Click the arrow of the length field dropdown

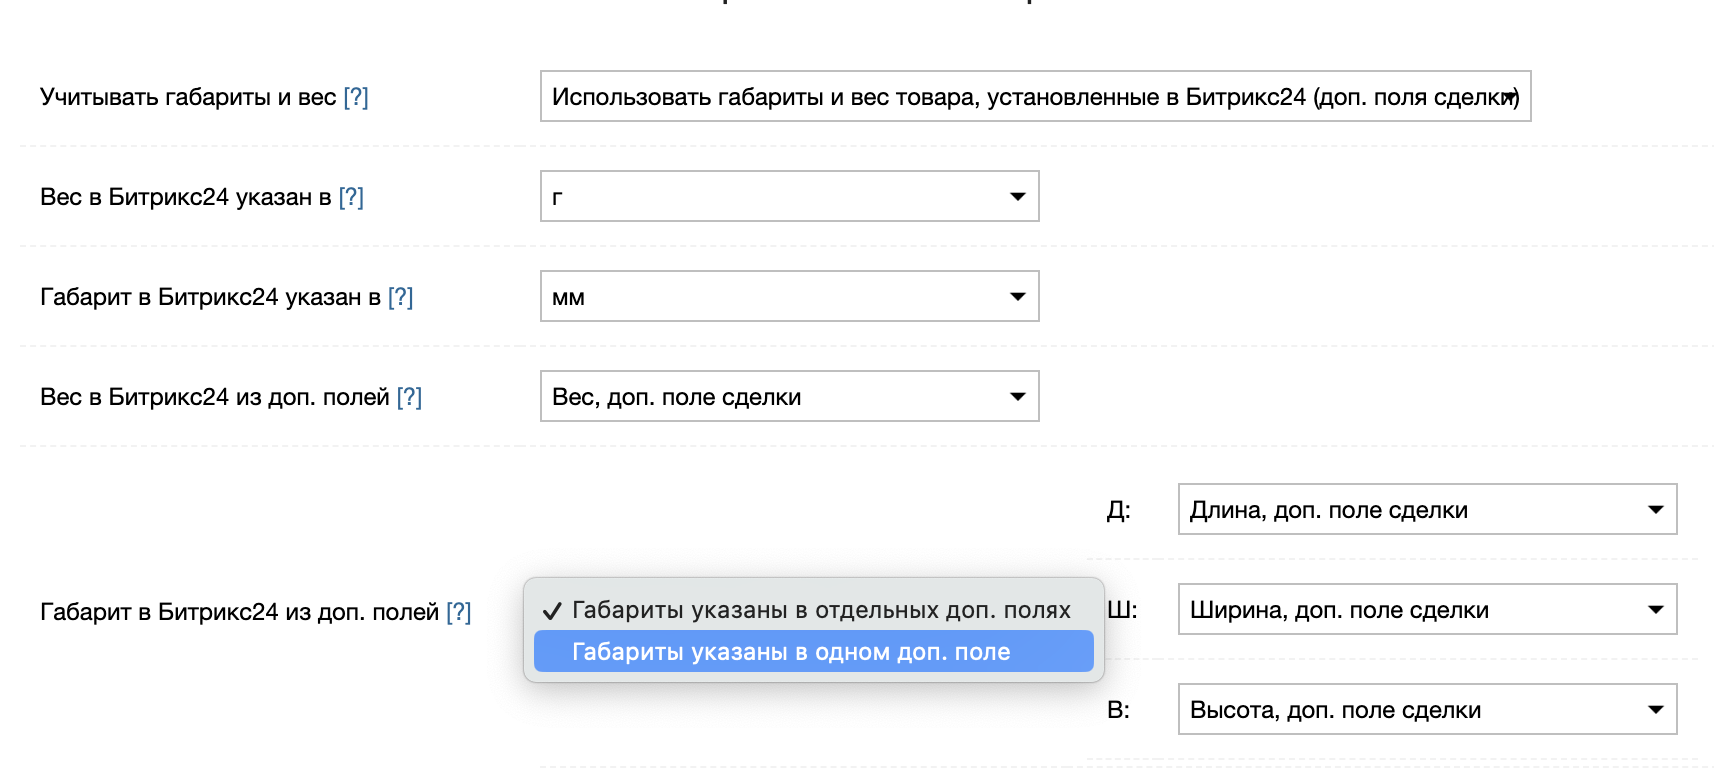point(1655,510)
